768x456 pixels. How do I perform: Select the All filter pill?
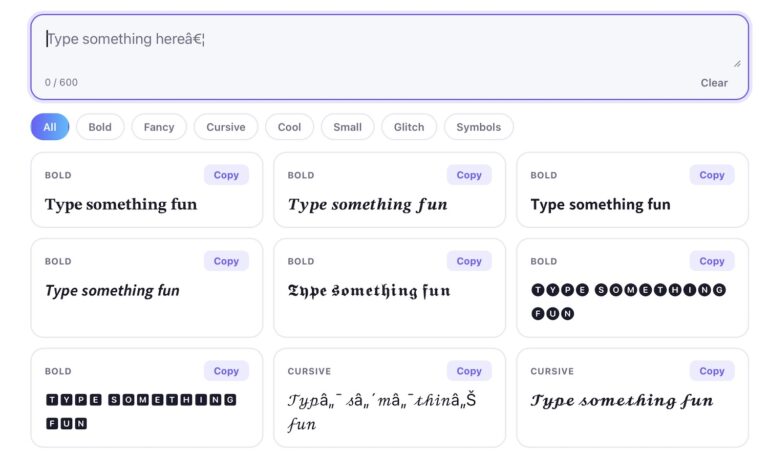tap(50, 127)
